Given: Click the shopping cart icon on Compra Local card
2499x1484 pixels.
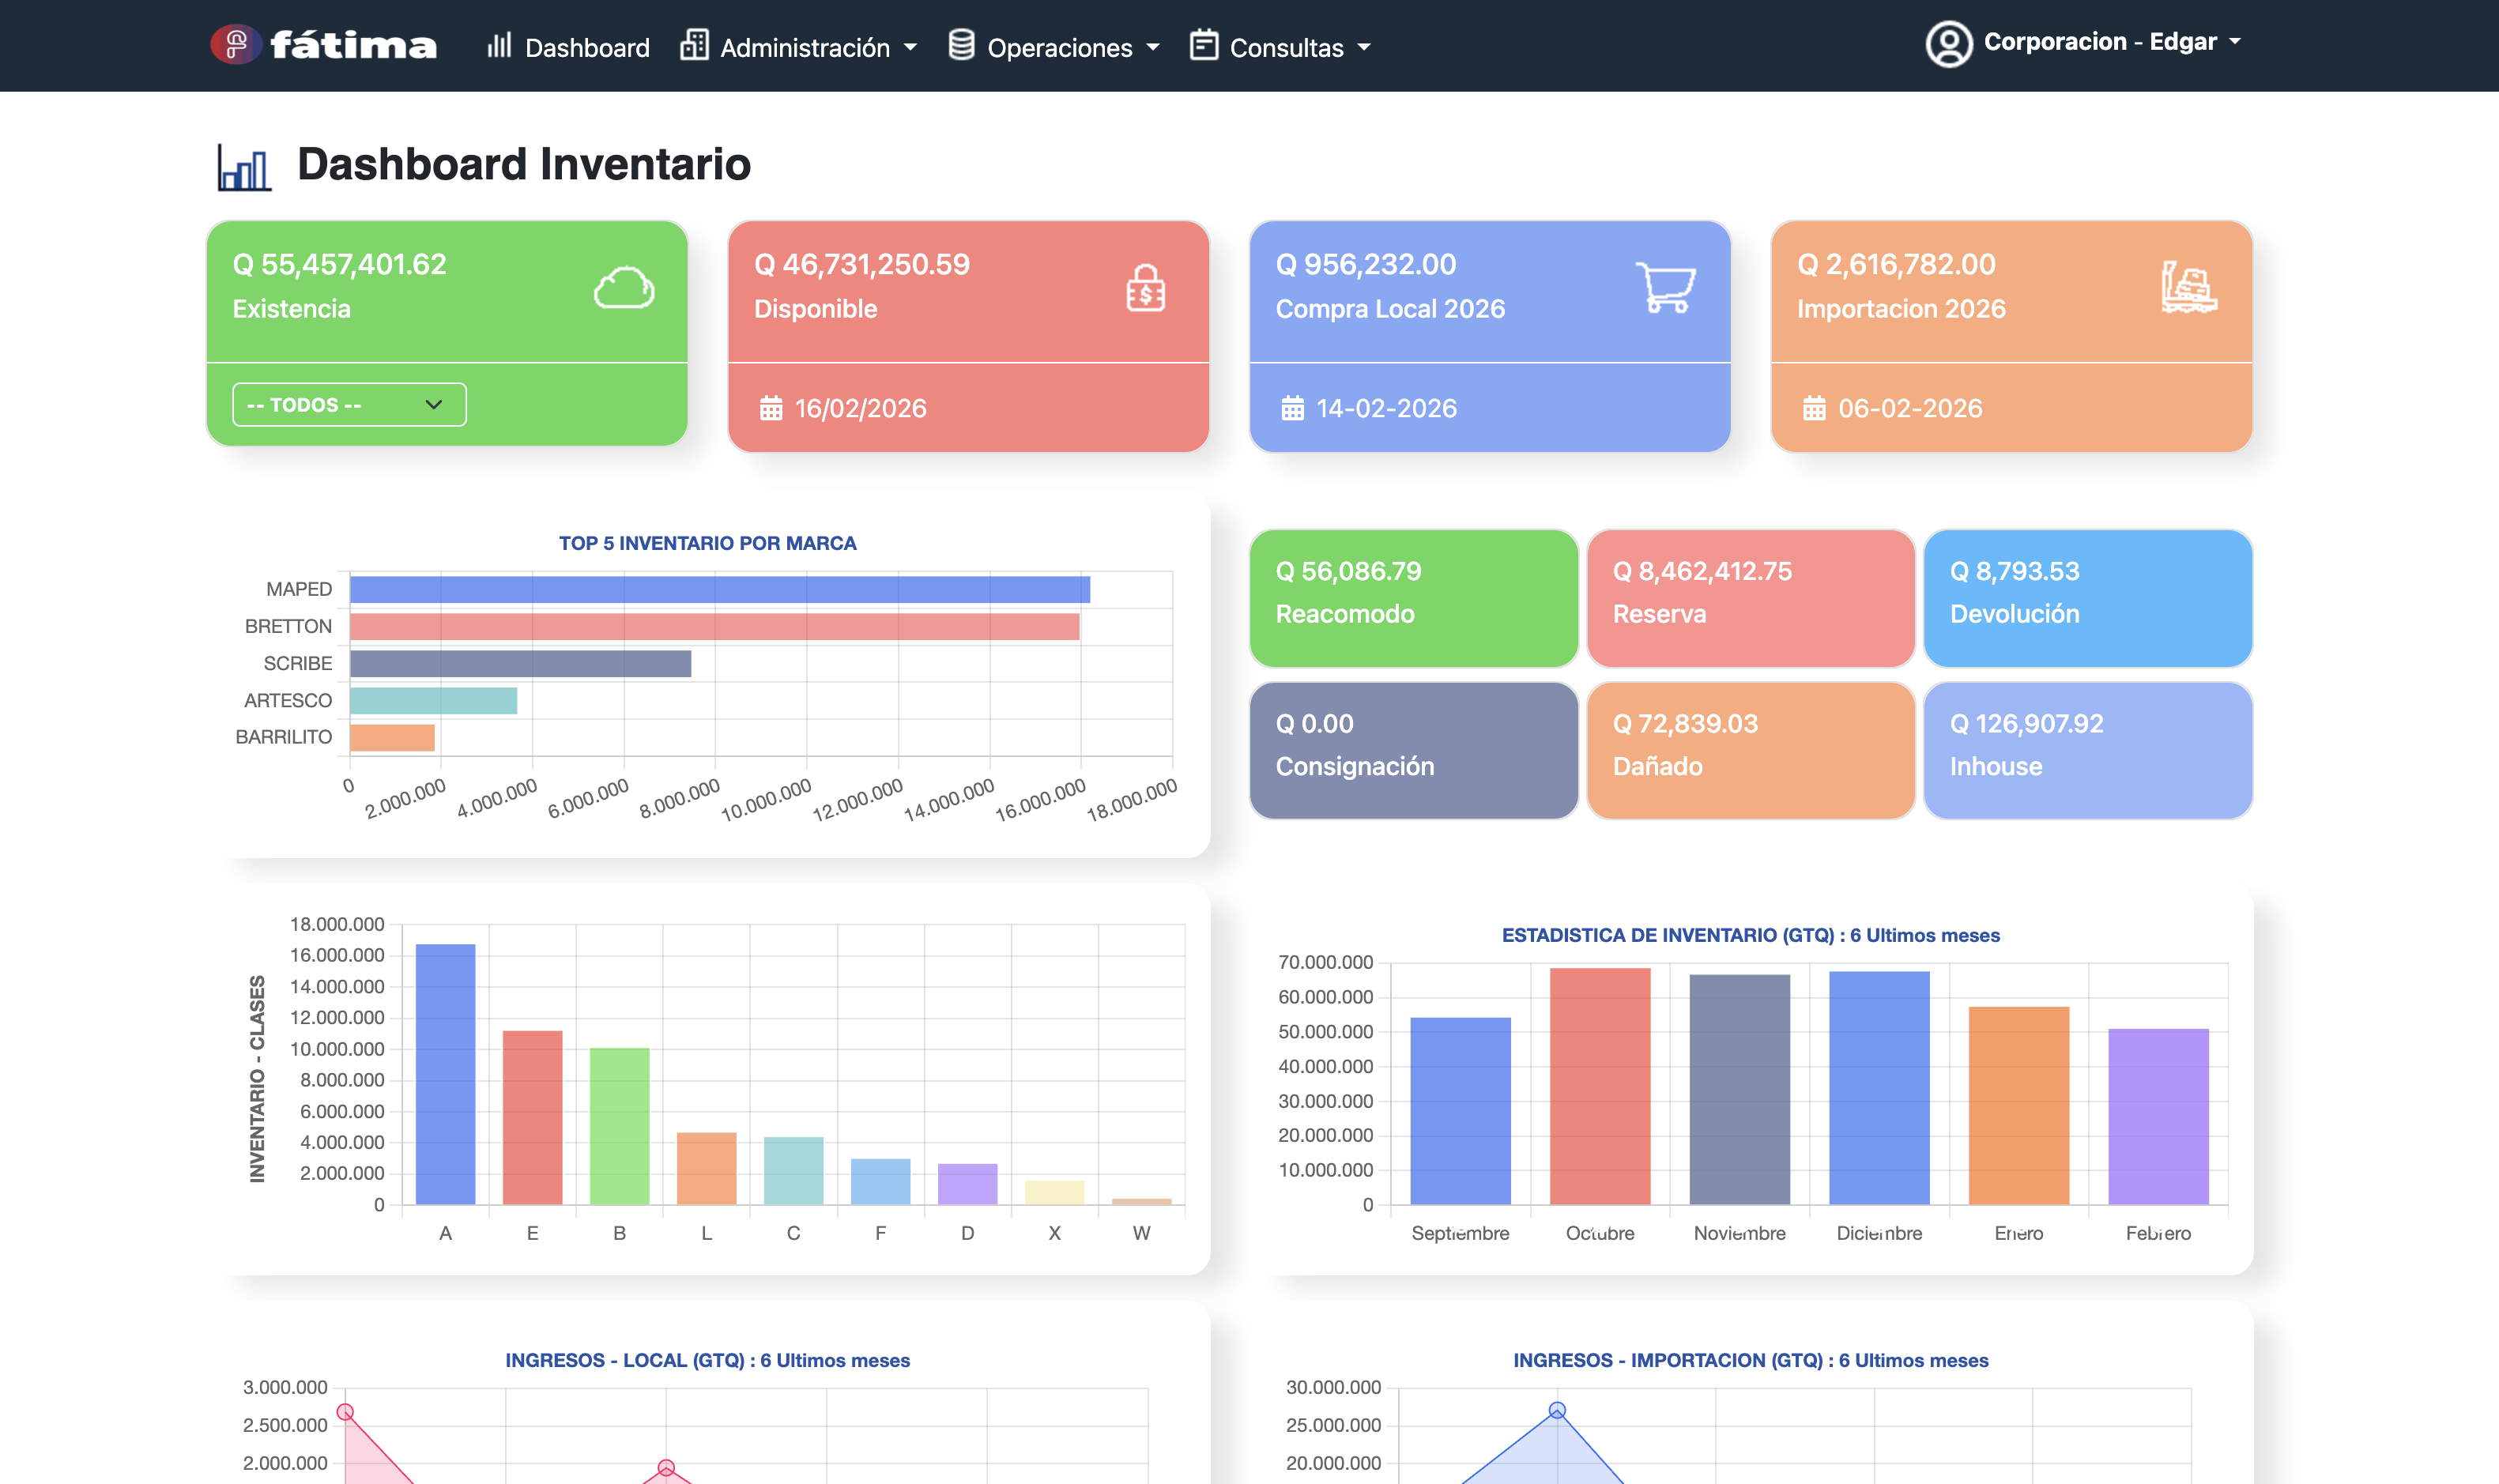Looking at the screenshot, I should pos(1666,288).
